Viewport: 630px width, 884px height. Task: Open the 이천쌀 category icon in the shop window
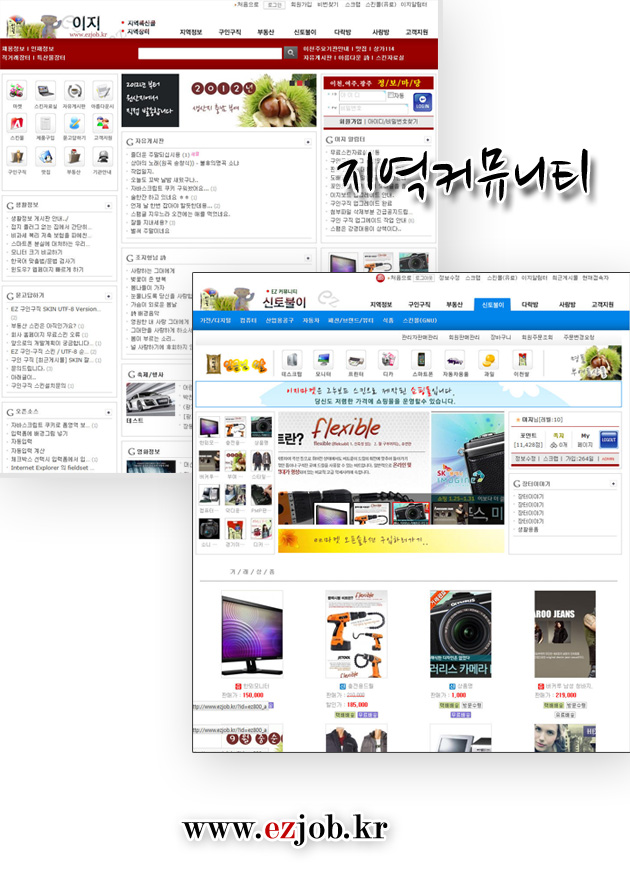(x=522, y=360)
